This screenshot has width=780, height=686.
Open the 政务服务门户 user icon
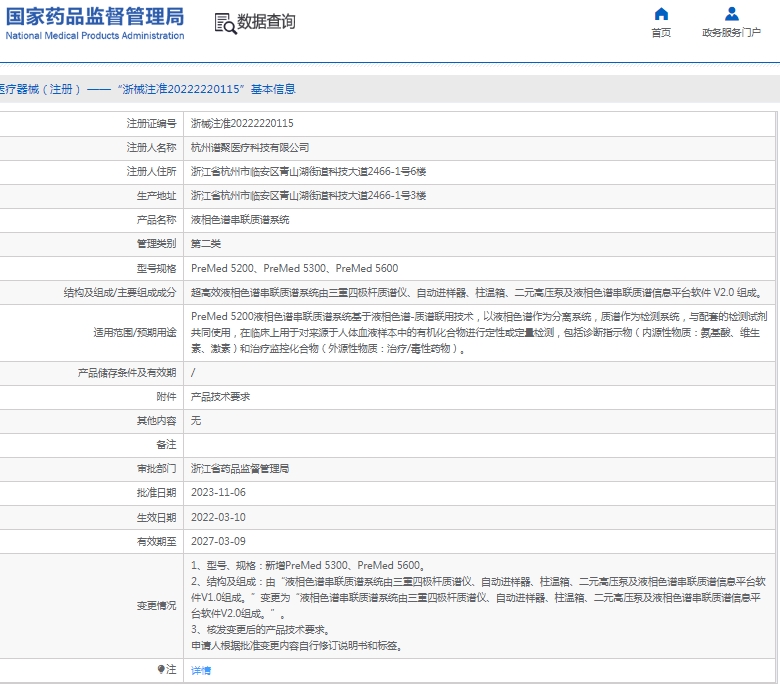pos(731,13)
